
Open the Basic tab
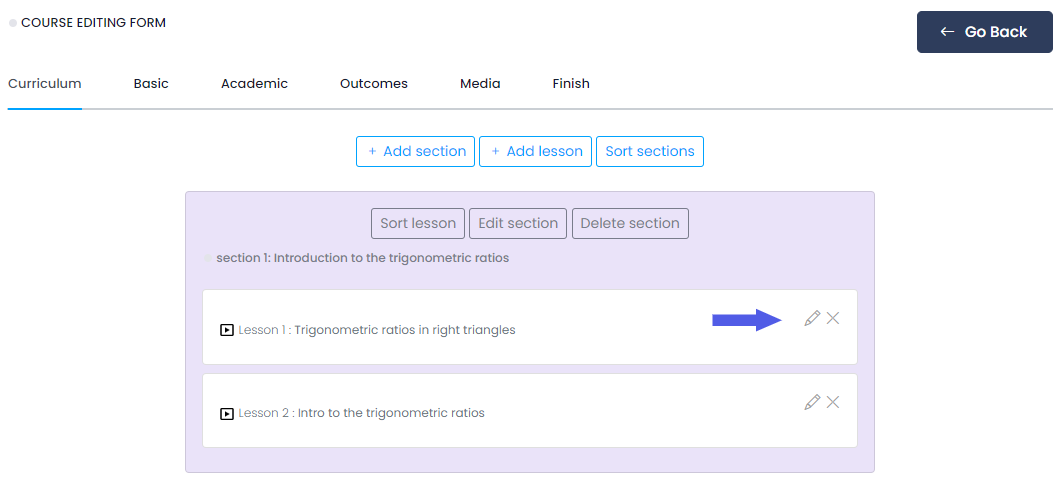151,84
